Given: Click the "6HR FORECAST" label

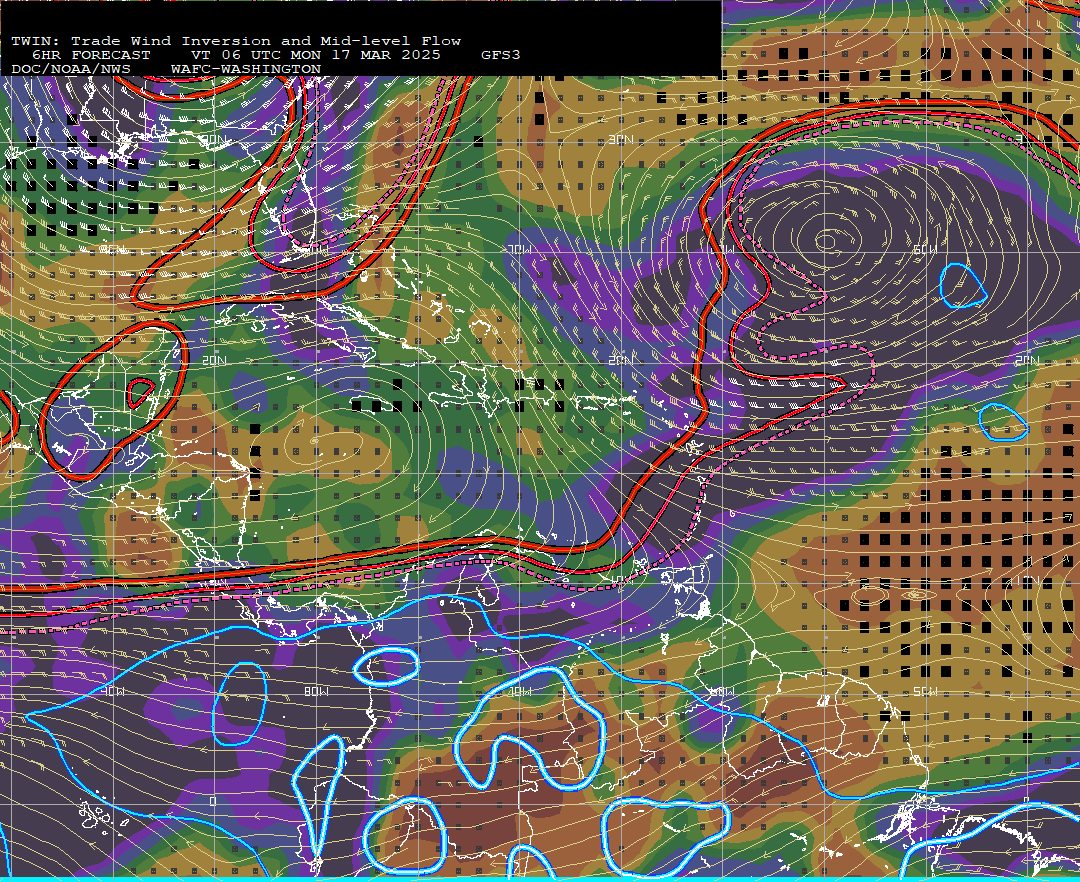Looking at the screenshot, I should point(91,55).
